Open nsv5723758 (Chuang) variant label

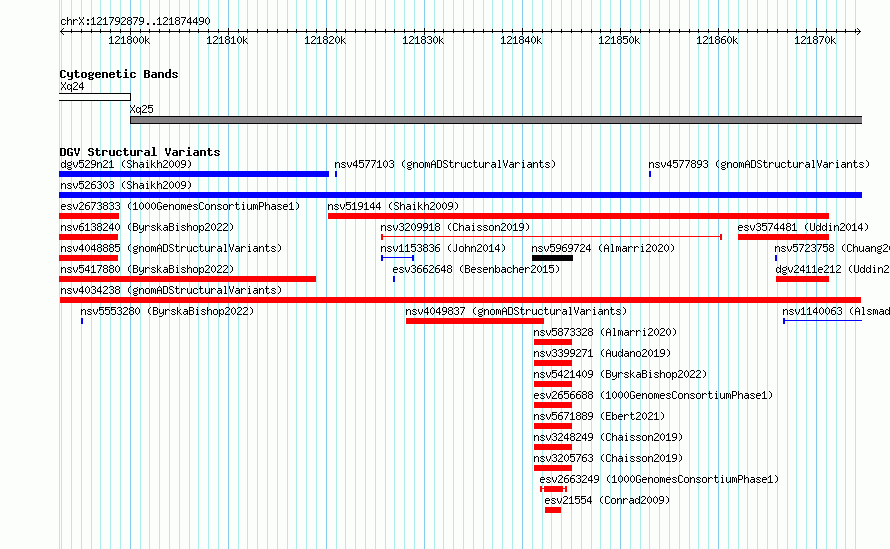point(832,248)
